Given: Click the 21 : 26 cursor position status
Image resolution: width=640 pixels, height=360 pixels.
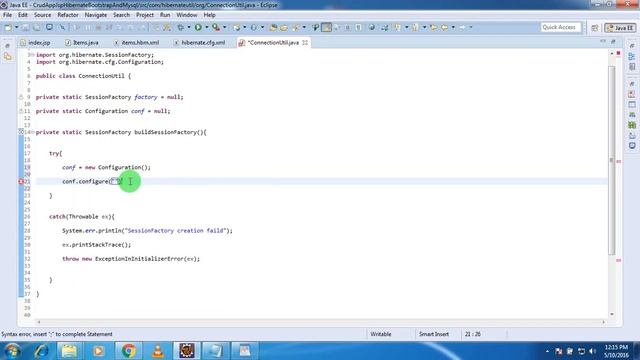Looking at the screenshot, I should pos(473,334).
